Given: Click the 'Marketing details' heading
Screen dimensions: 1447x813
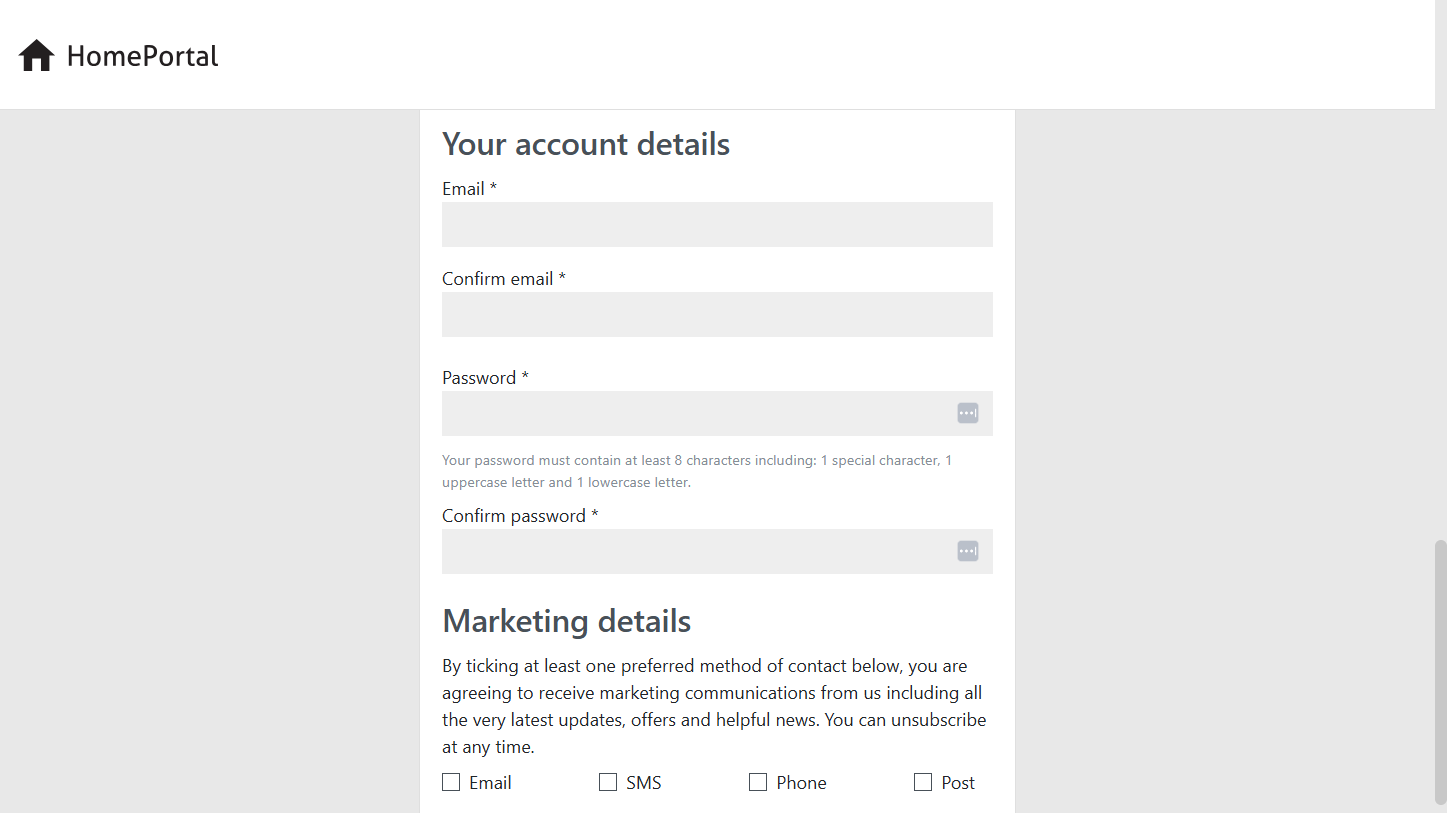Looking at the screenshot, I should click(x=566, y=621).
